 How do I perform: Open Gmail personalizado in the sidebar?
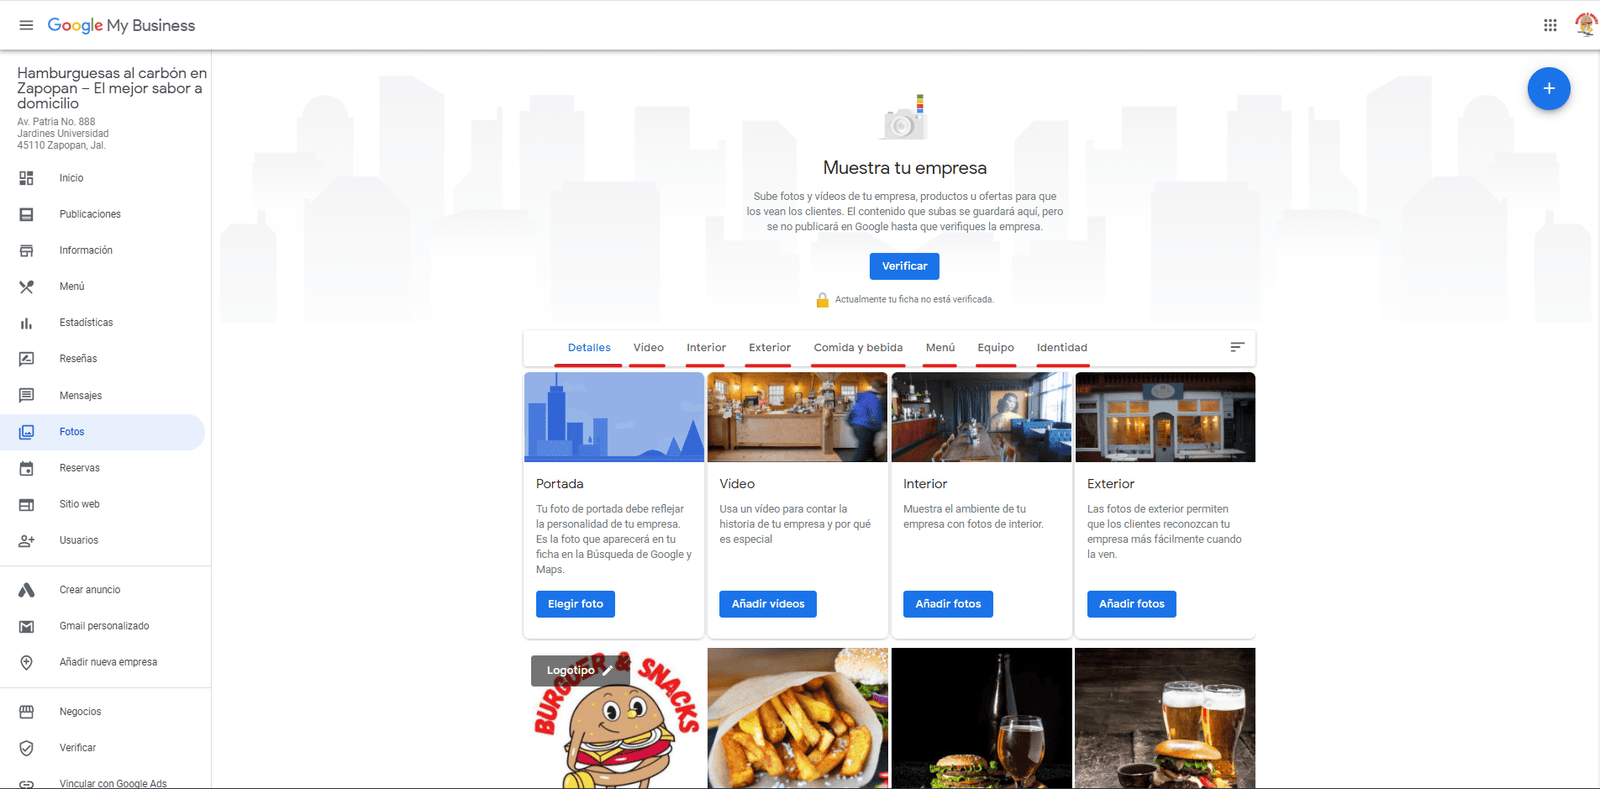click(x=103, y=626)
